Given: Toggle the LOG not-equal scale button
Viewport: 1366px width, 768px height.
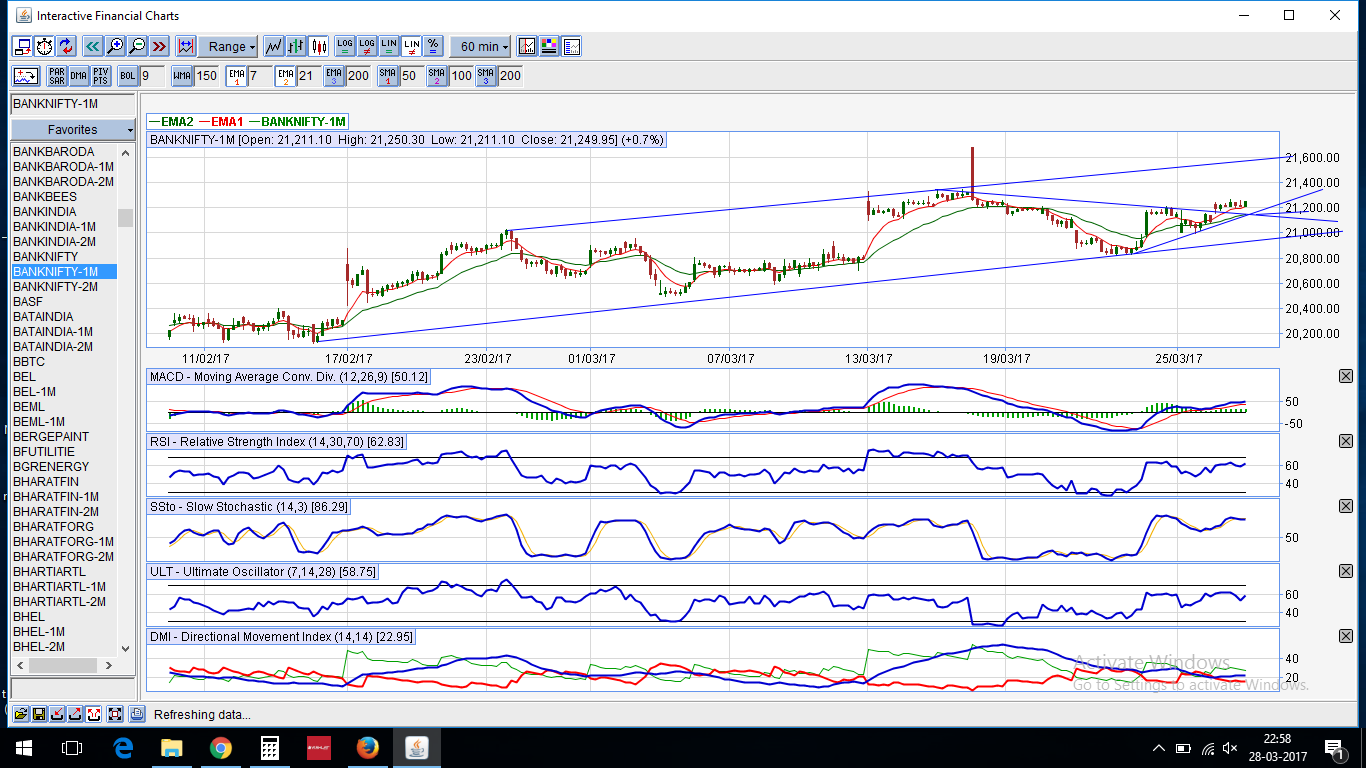Looking at the screenshot, I should pos(367,46).
